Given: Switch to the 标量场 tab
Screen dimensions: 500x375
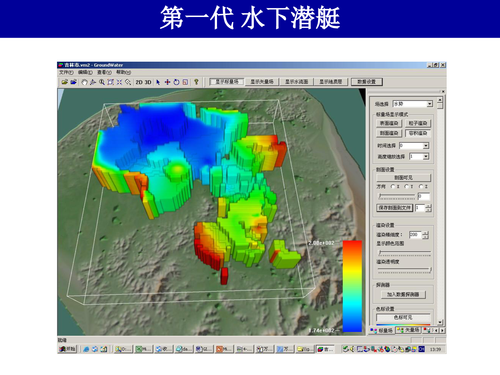Looking at the screenshot, I should [x=382, y=330].
